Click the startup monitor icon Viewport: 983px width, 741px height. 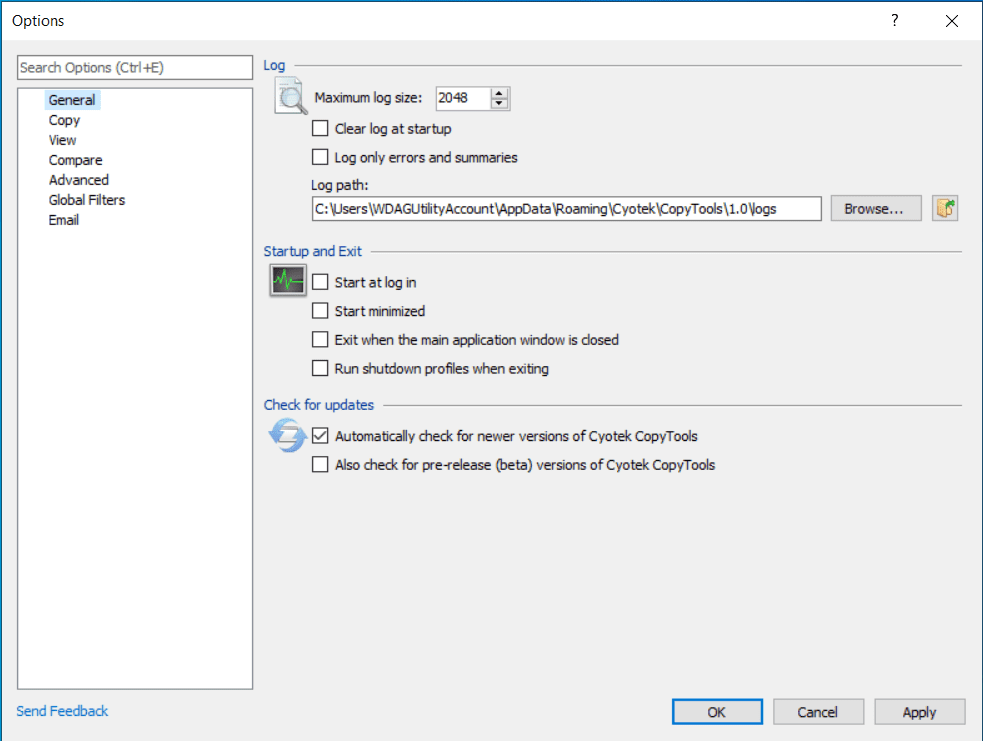288,281
